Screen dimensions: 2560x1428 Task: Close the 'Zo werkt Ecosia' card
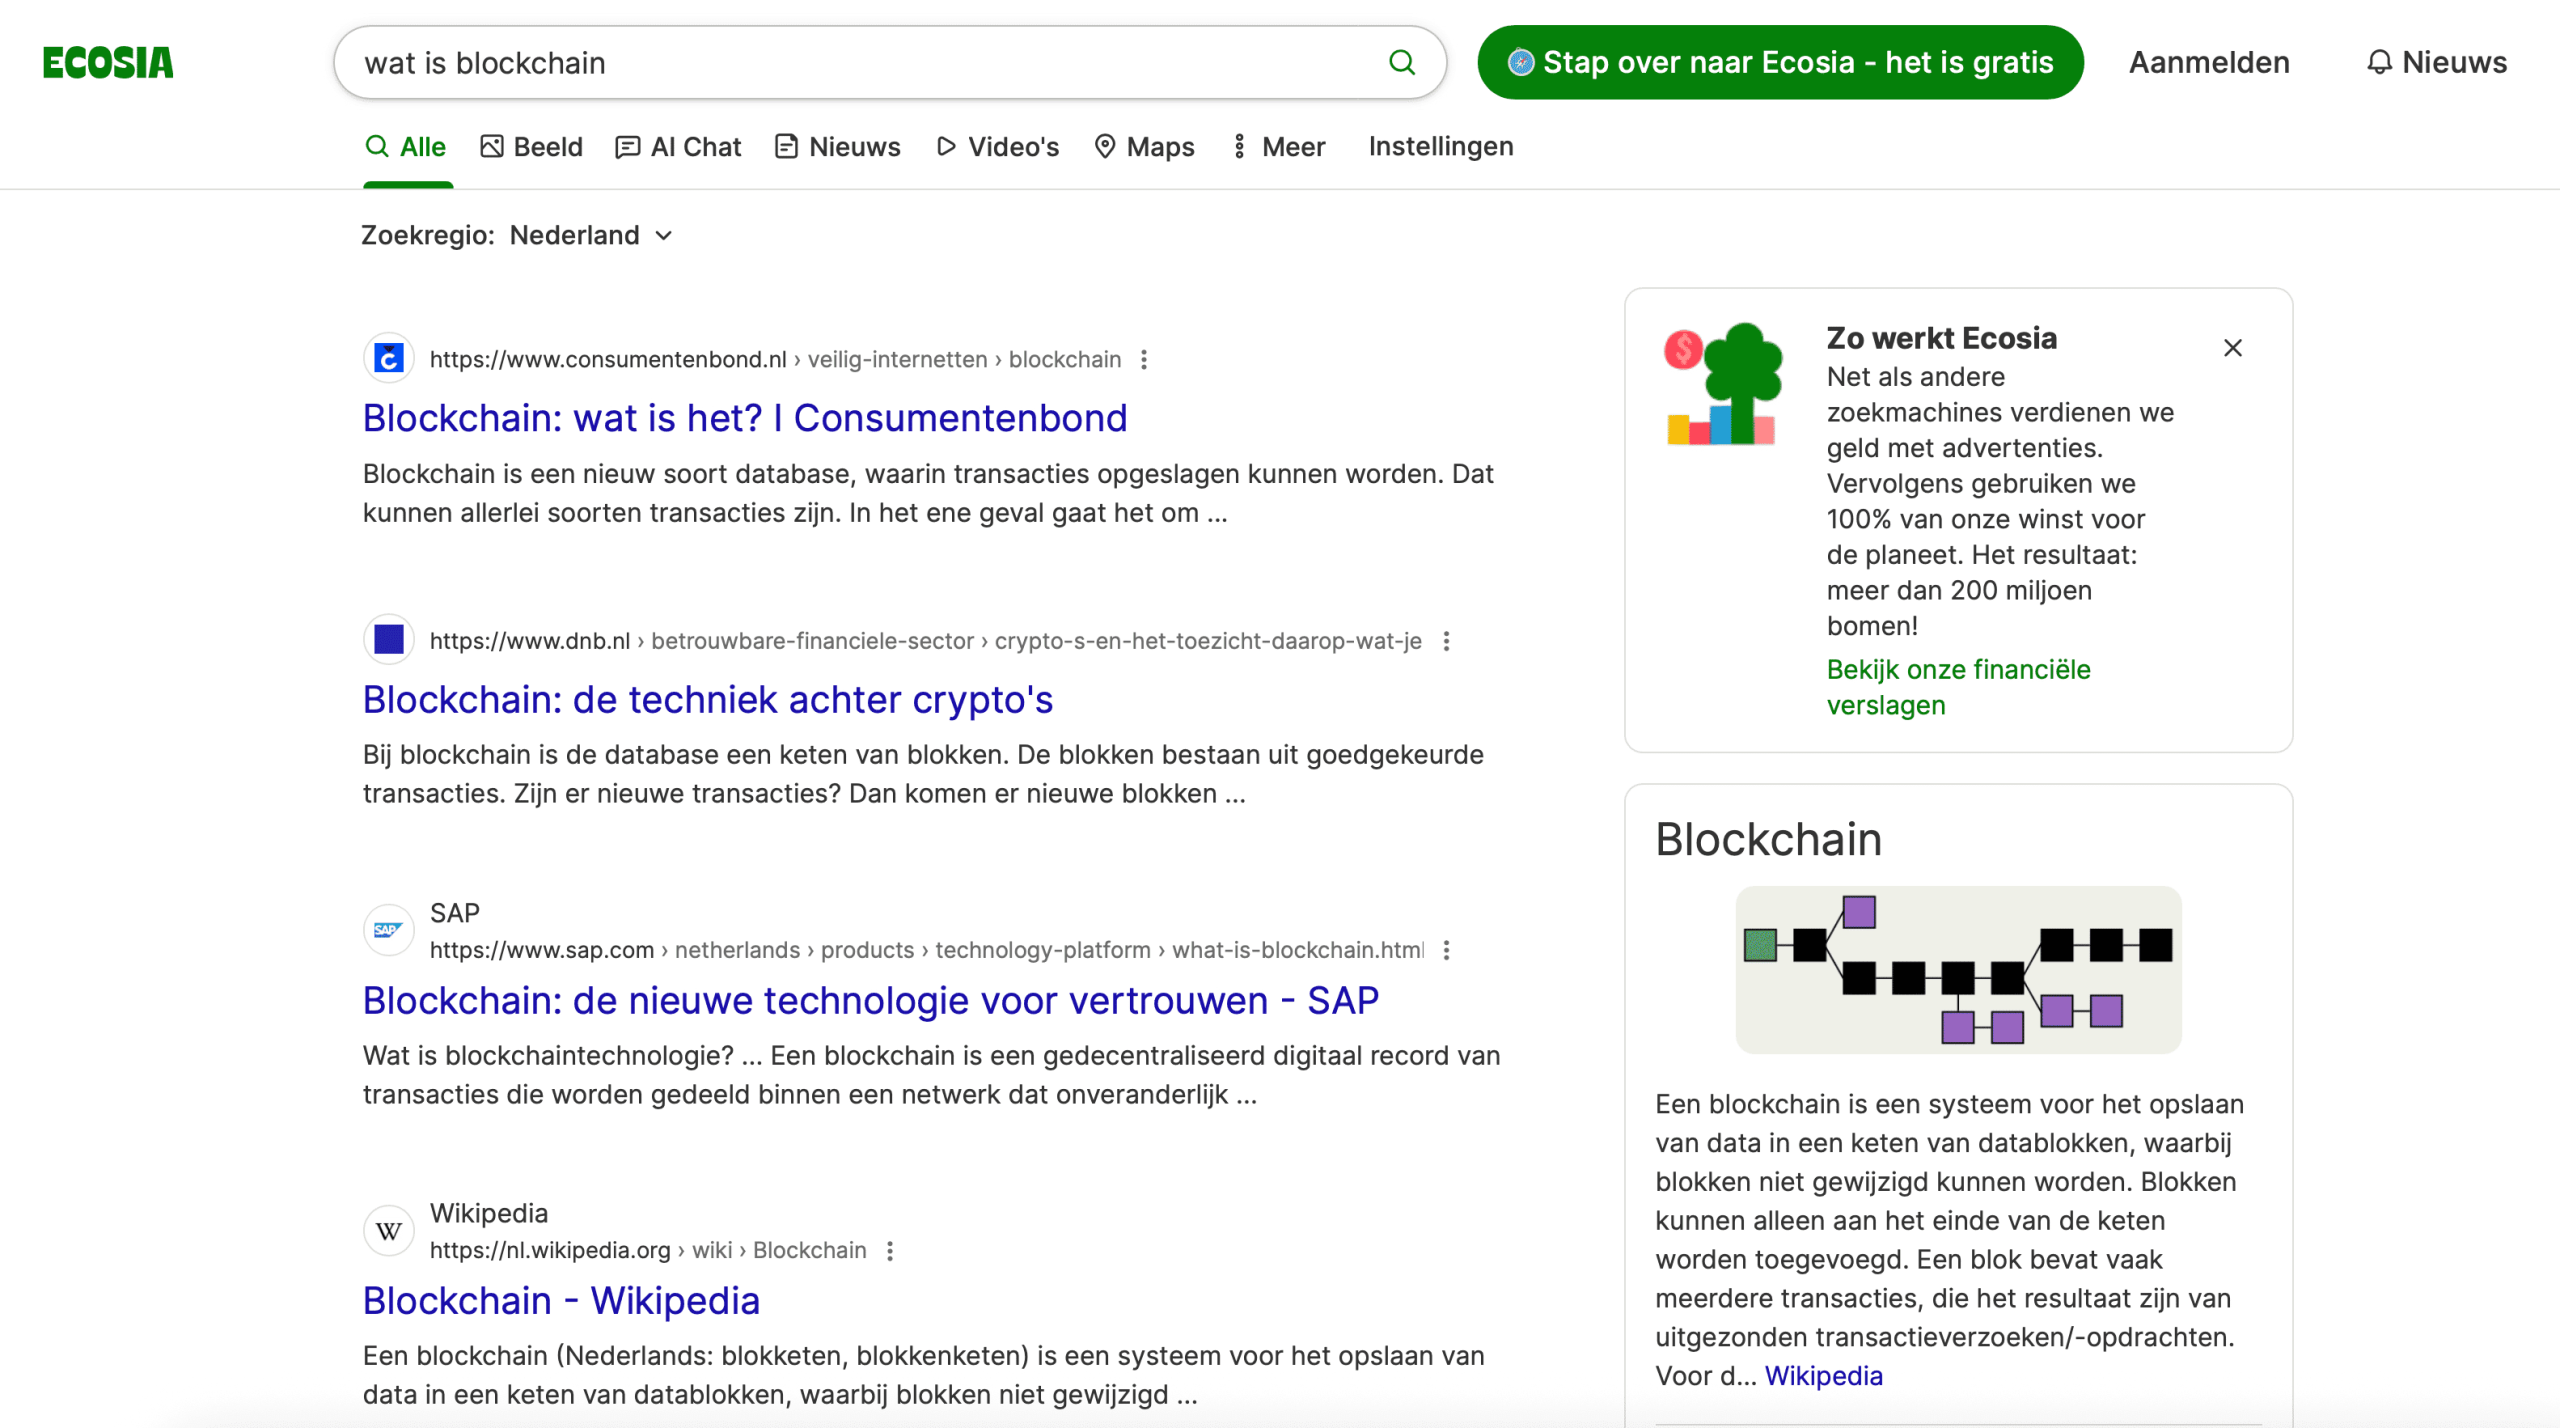[2233, 348]
